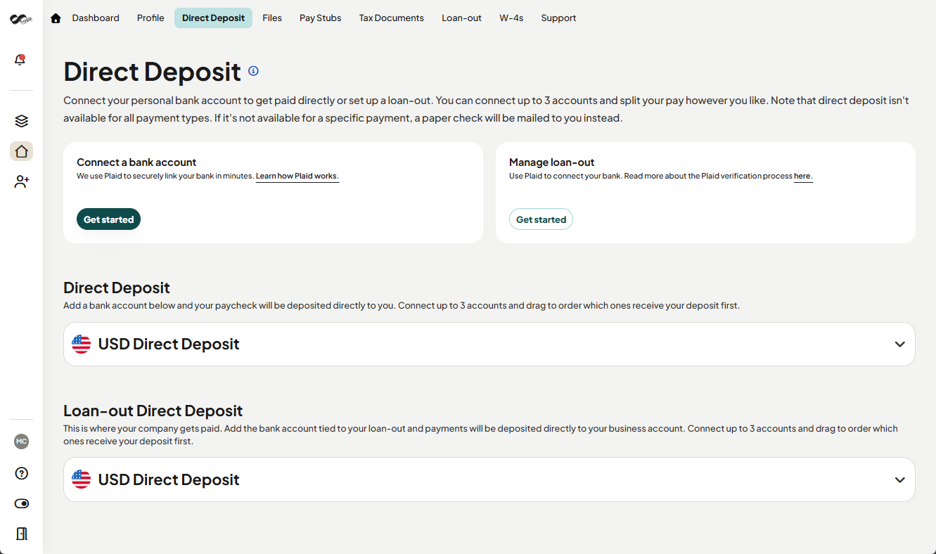Open the 'here' Plaid verification link

(802, 176)
